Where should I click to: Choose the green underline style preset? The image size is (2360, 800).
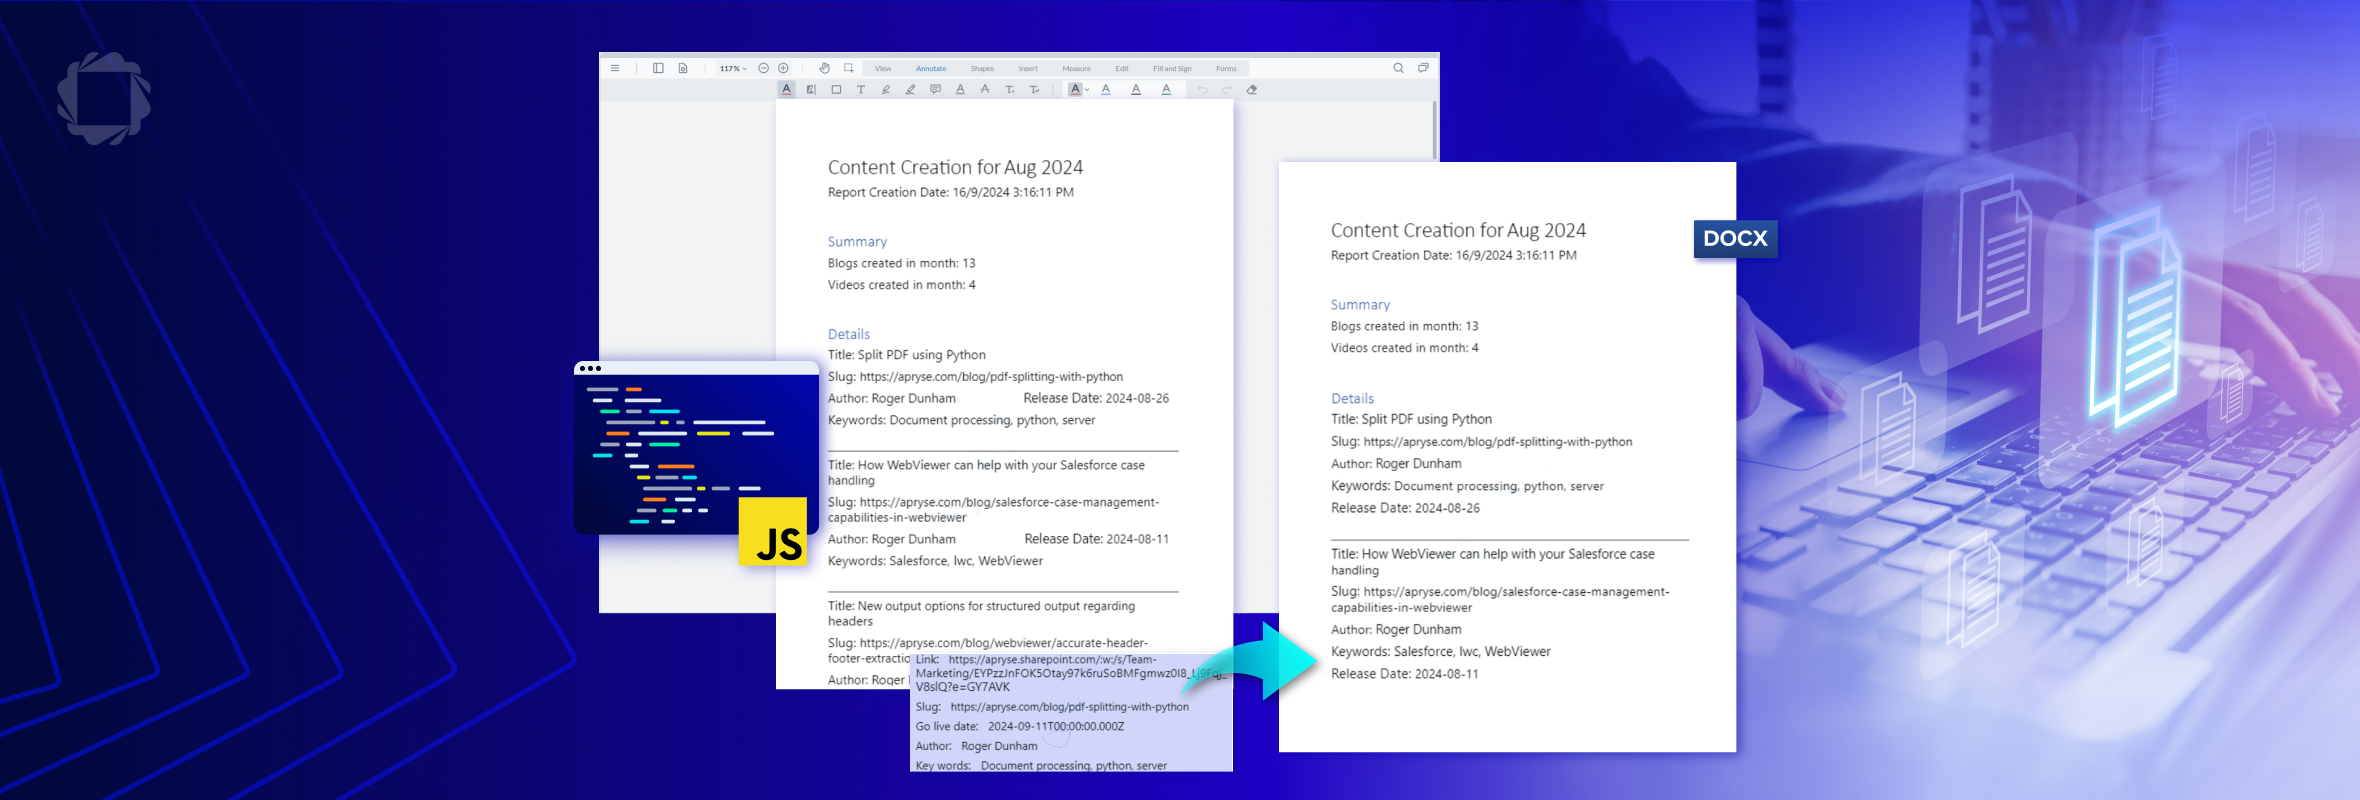tap(1166, 89)
